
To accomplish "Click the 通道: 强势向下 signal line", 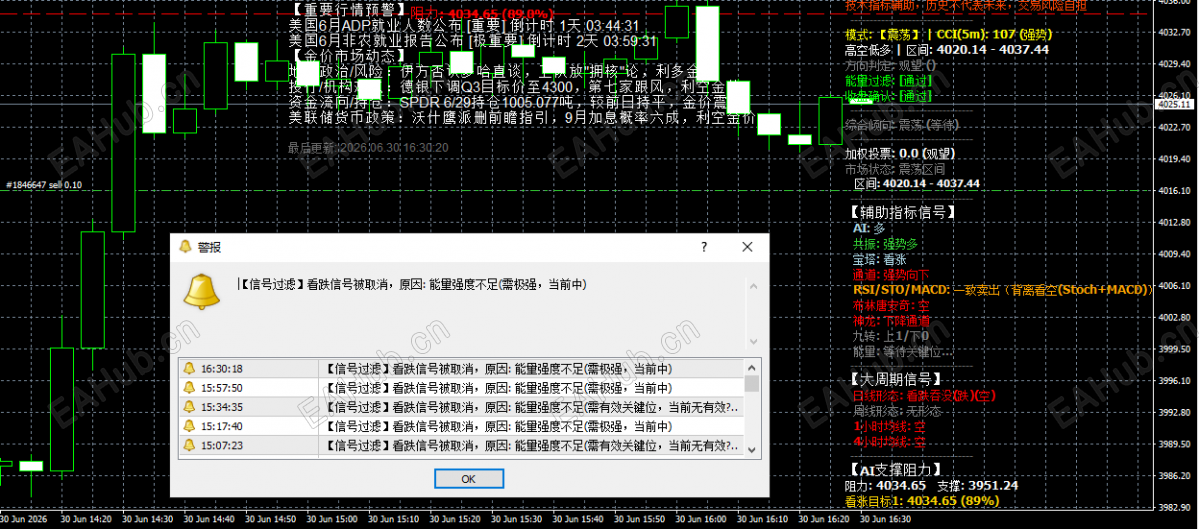I will [891, 274].
